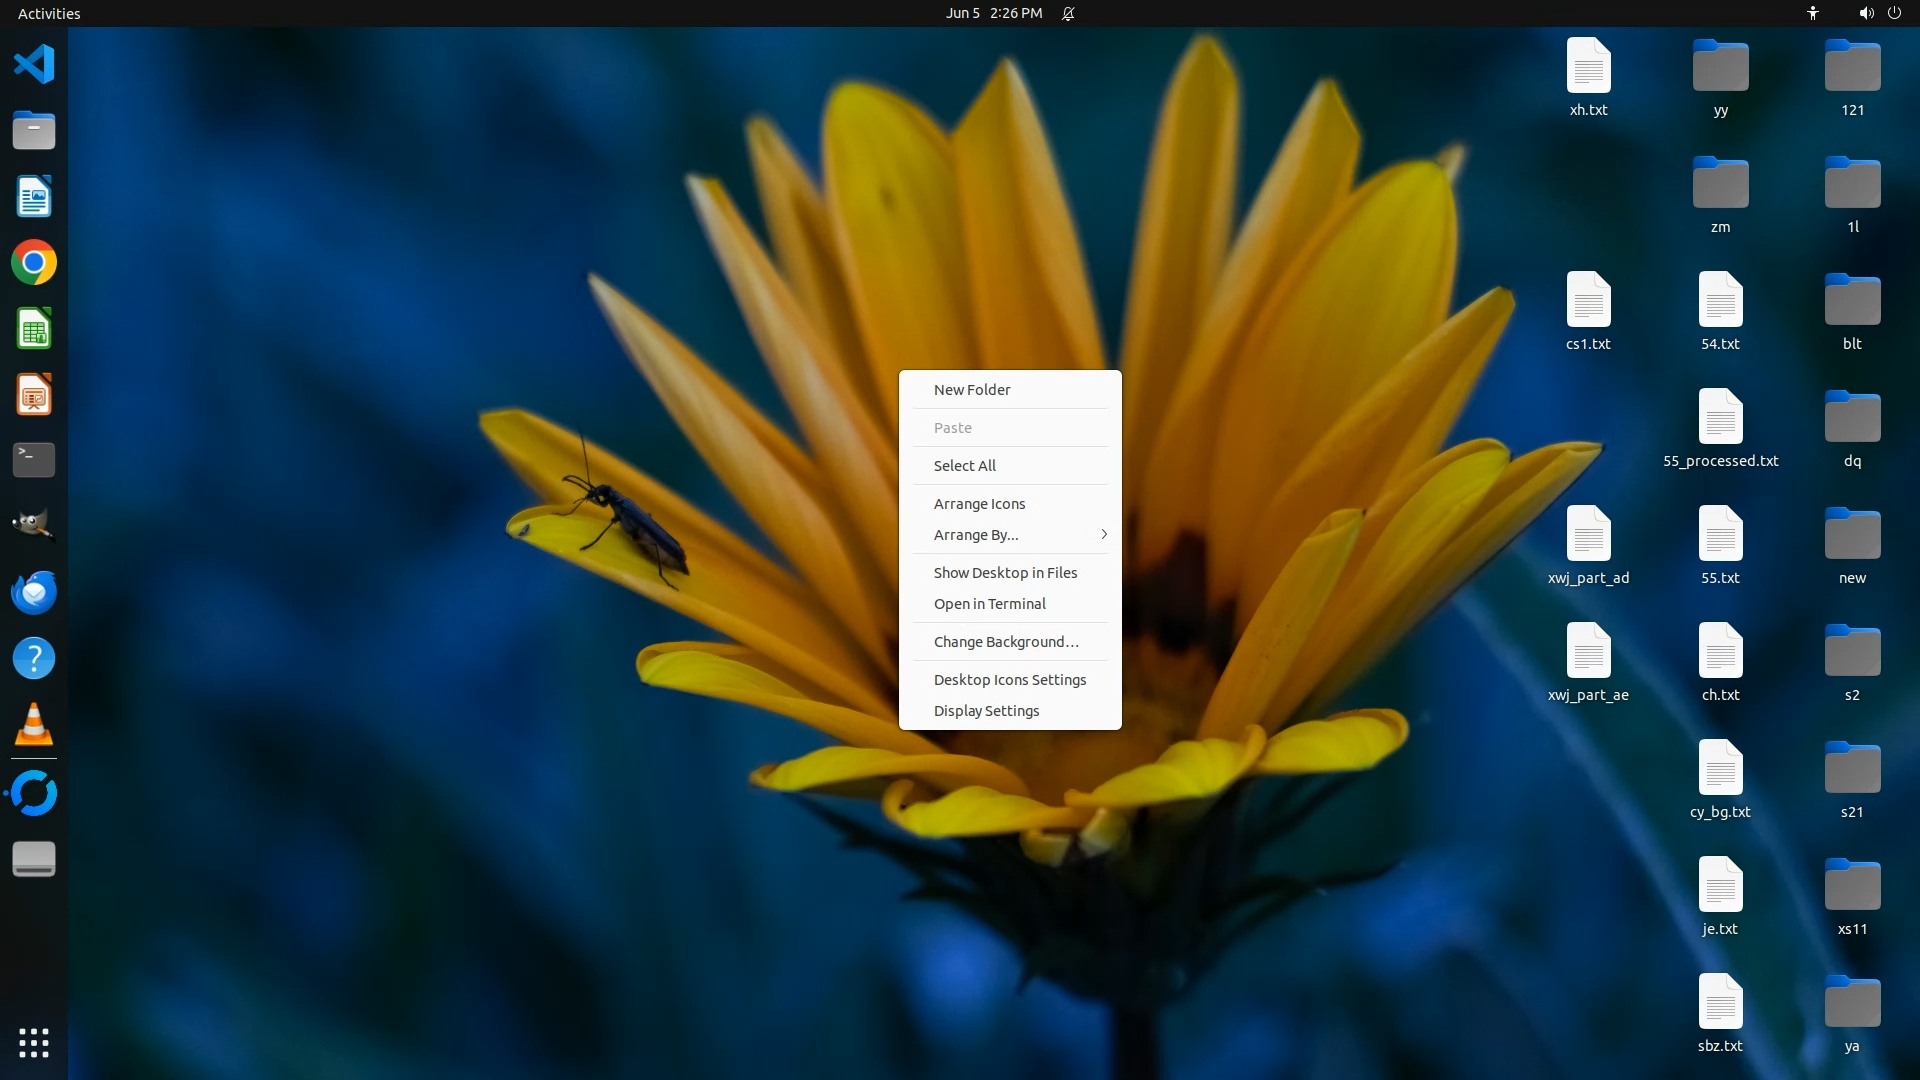Click the Show Applications grid button

pos(33,1042)
